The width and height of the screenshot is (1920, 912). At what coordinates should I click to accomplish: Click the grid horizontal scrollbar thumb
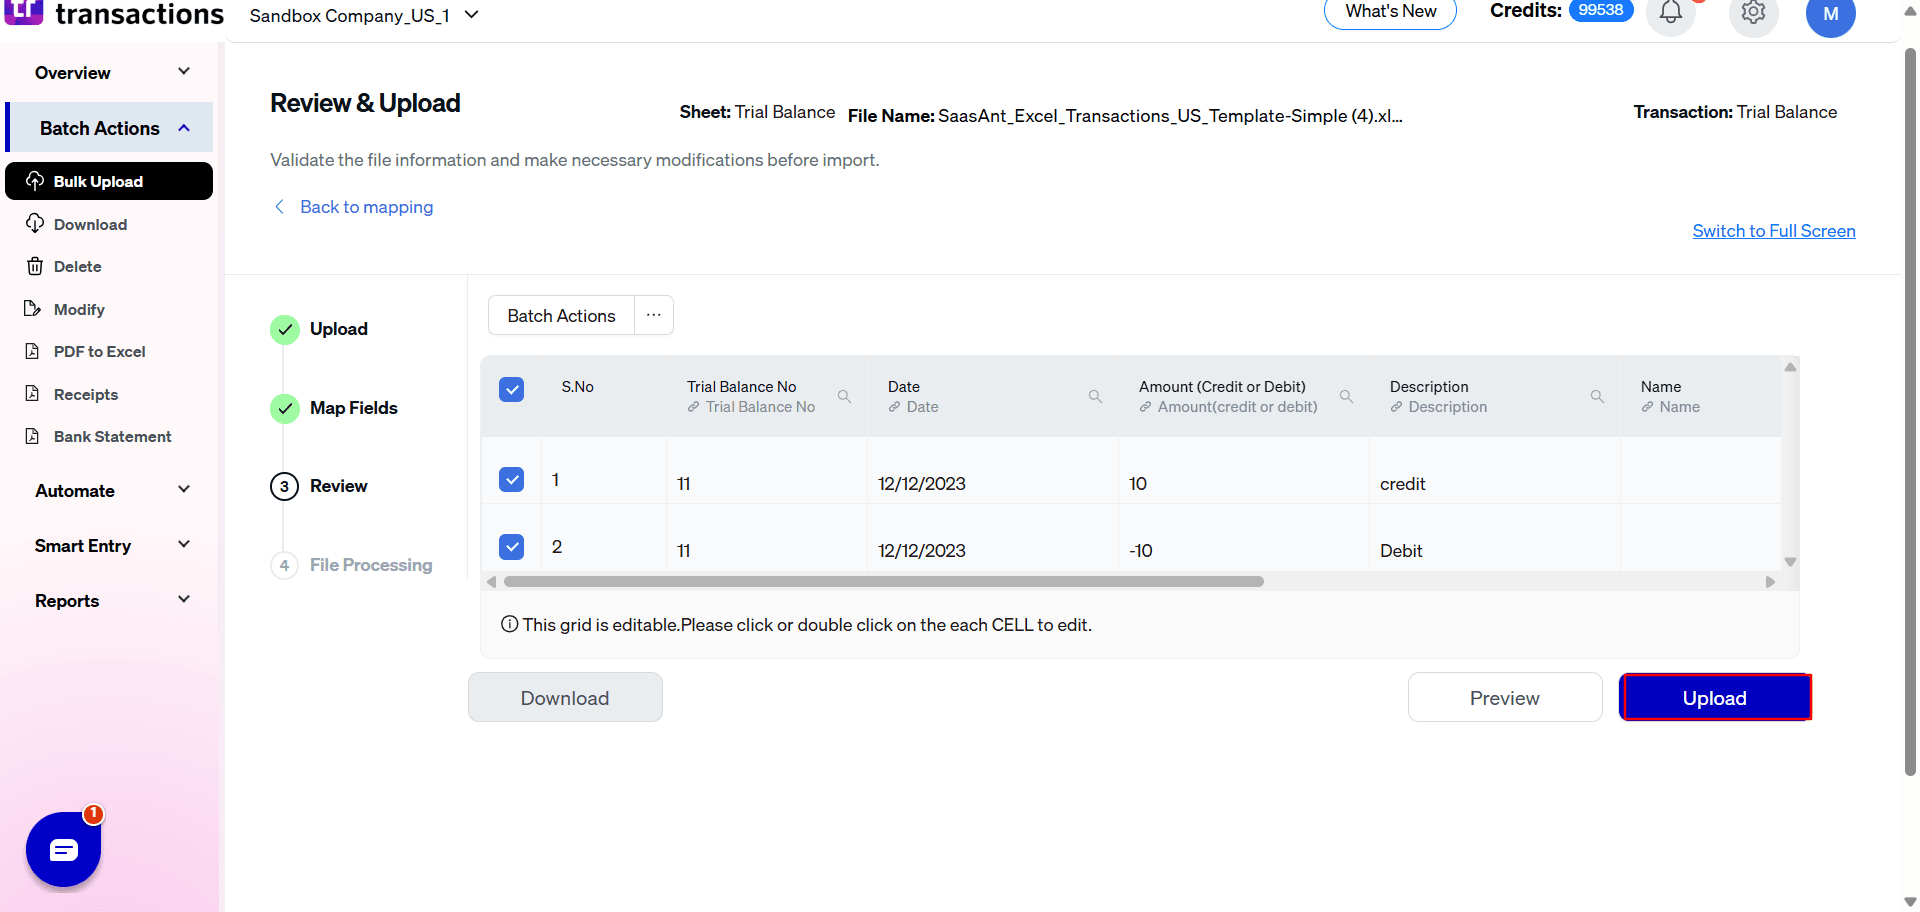coord(884,581)
